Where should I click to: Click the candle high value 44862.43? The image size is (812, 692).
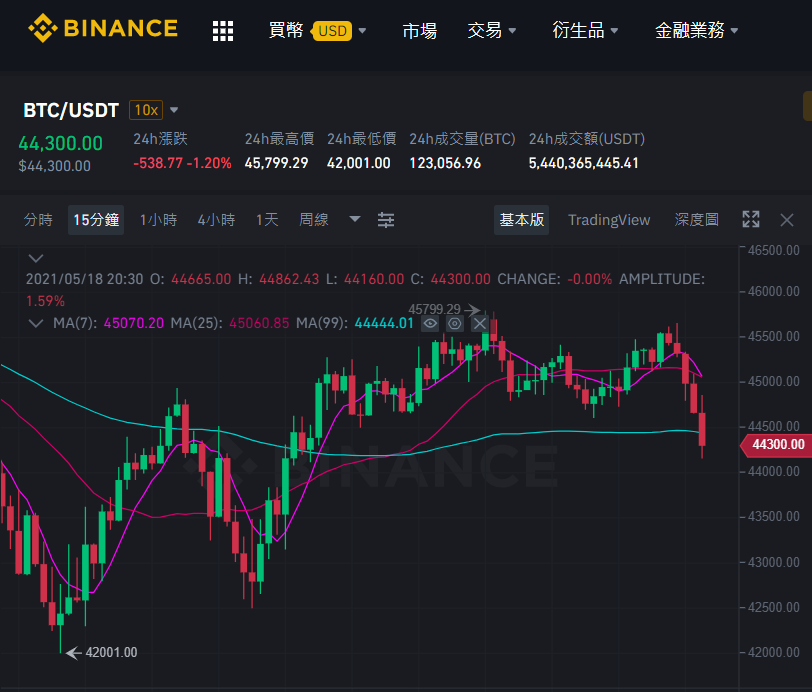tap(289, 279)
